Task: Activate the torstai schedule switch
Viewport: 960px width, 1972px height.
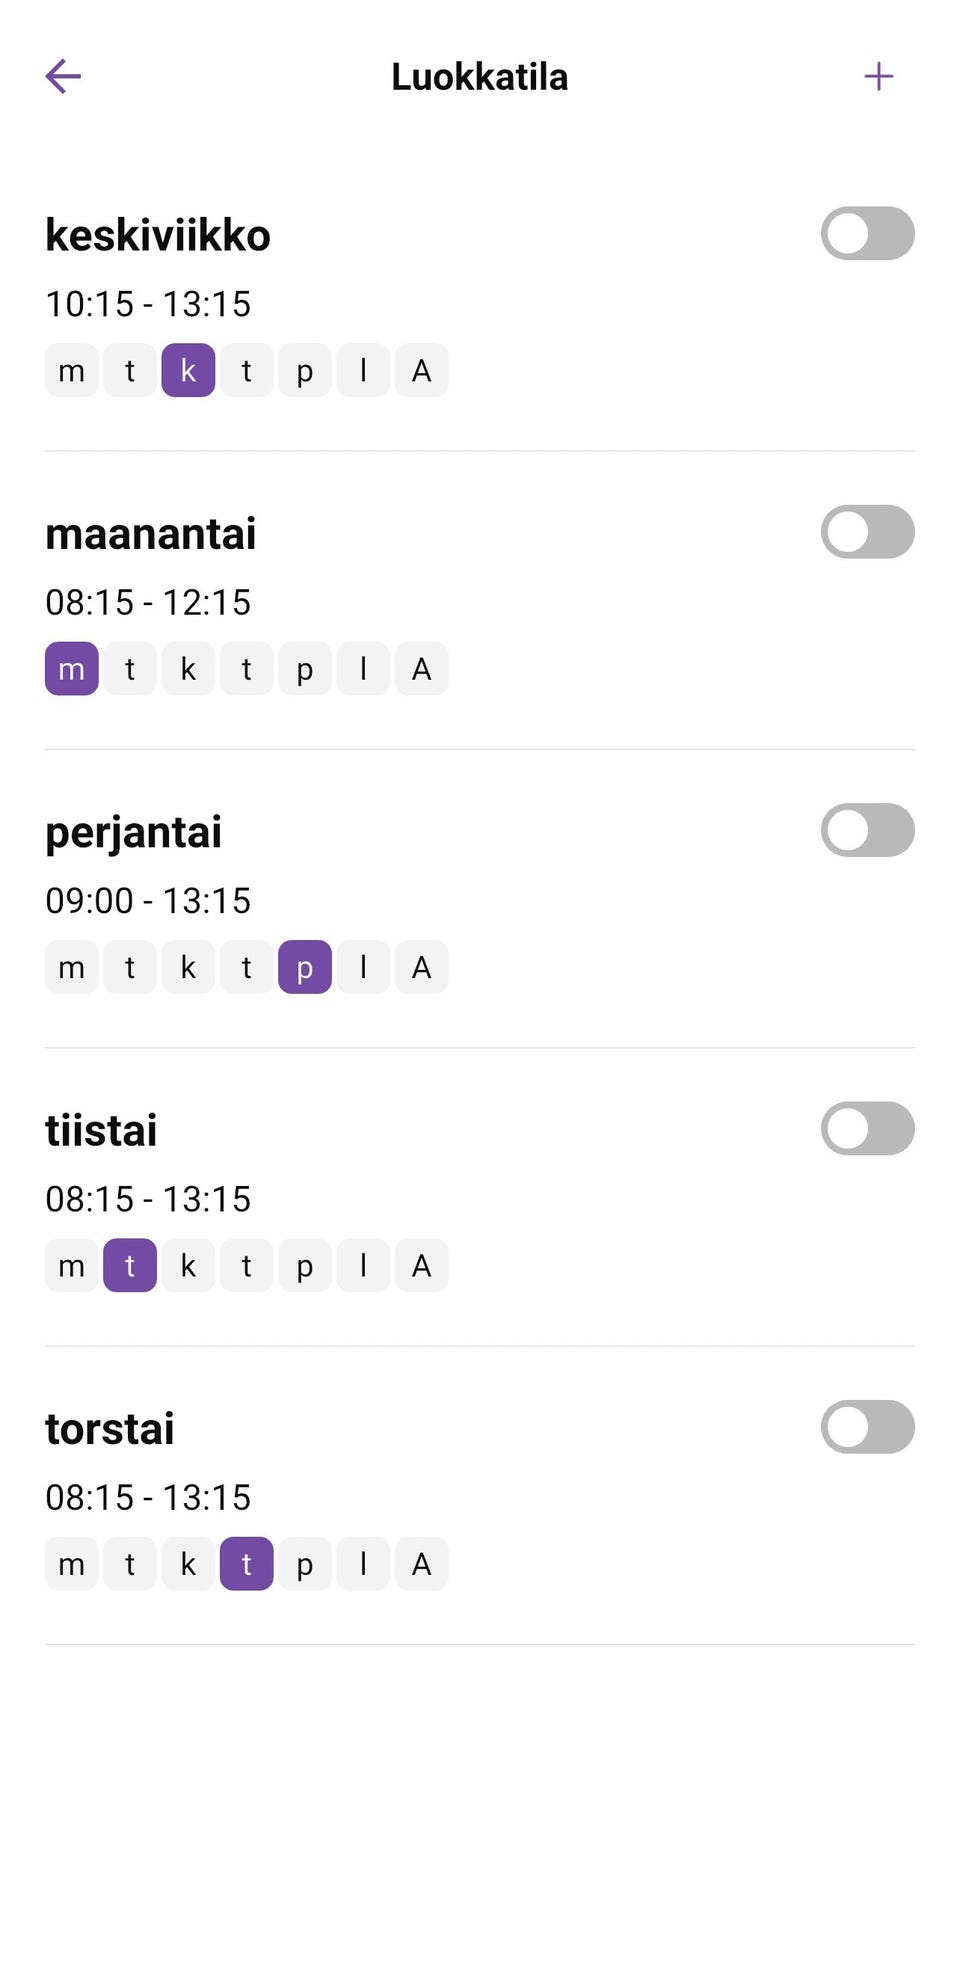Action: click(867, 1427)
